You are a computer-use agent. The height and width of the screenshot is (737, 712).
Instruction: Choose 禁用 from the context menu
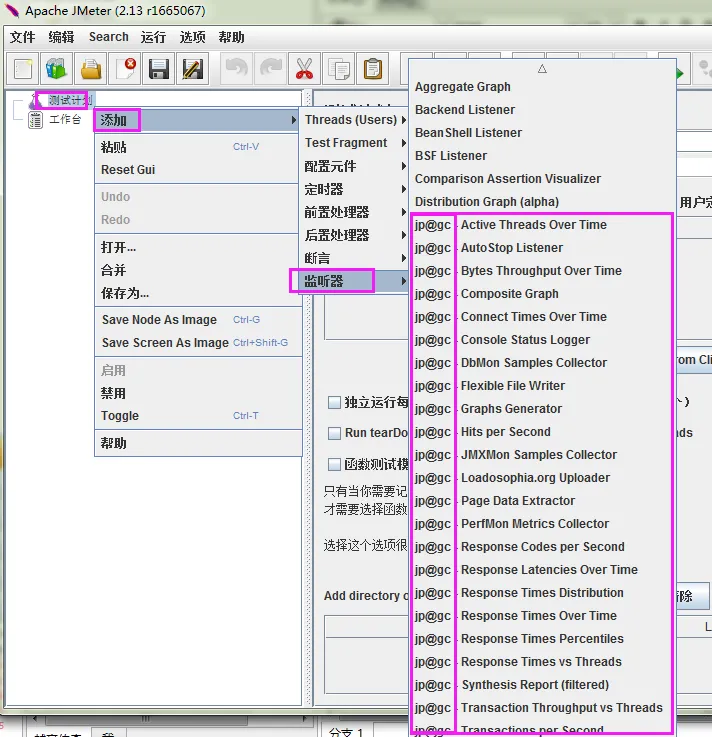196,393
